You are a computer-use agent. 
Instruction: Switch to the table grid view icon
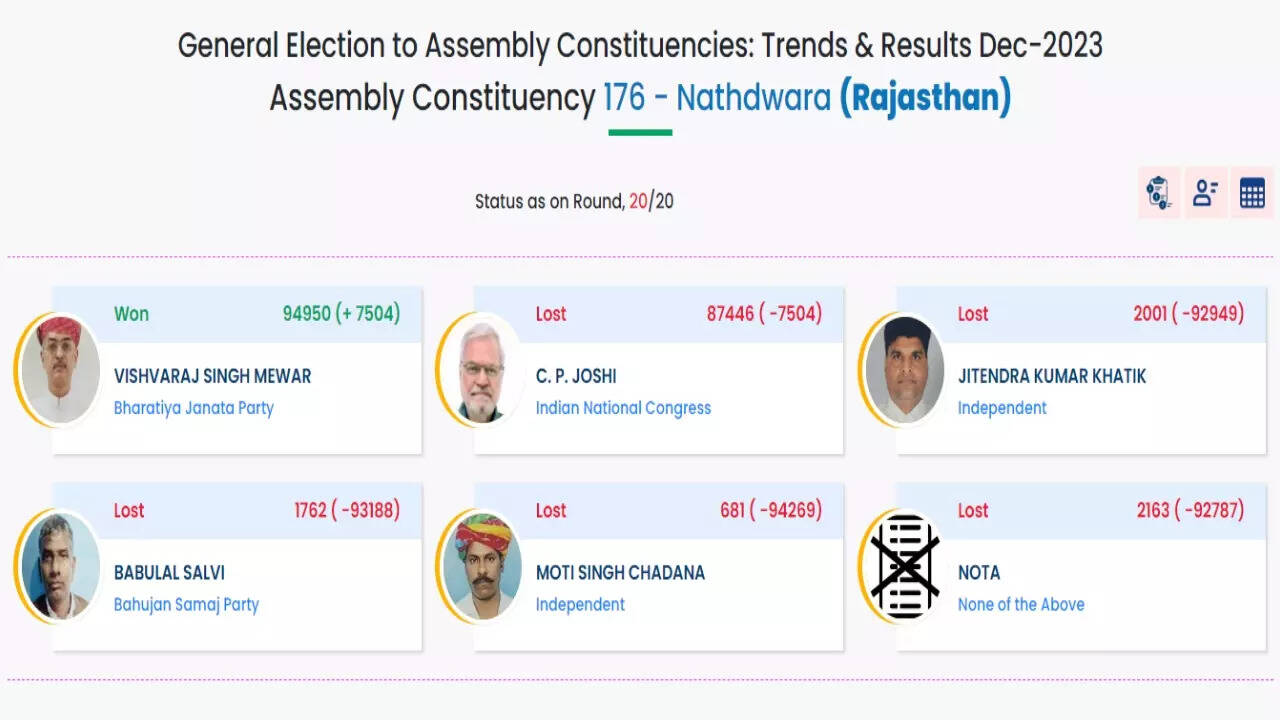(x=1252, y=193)
